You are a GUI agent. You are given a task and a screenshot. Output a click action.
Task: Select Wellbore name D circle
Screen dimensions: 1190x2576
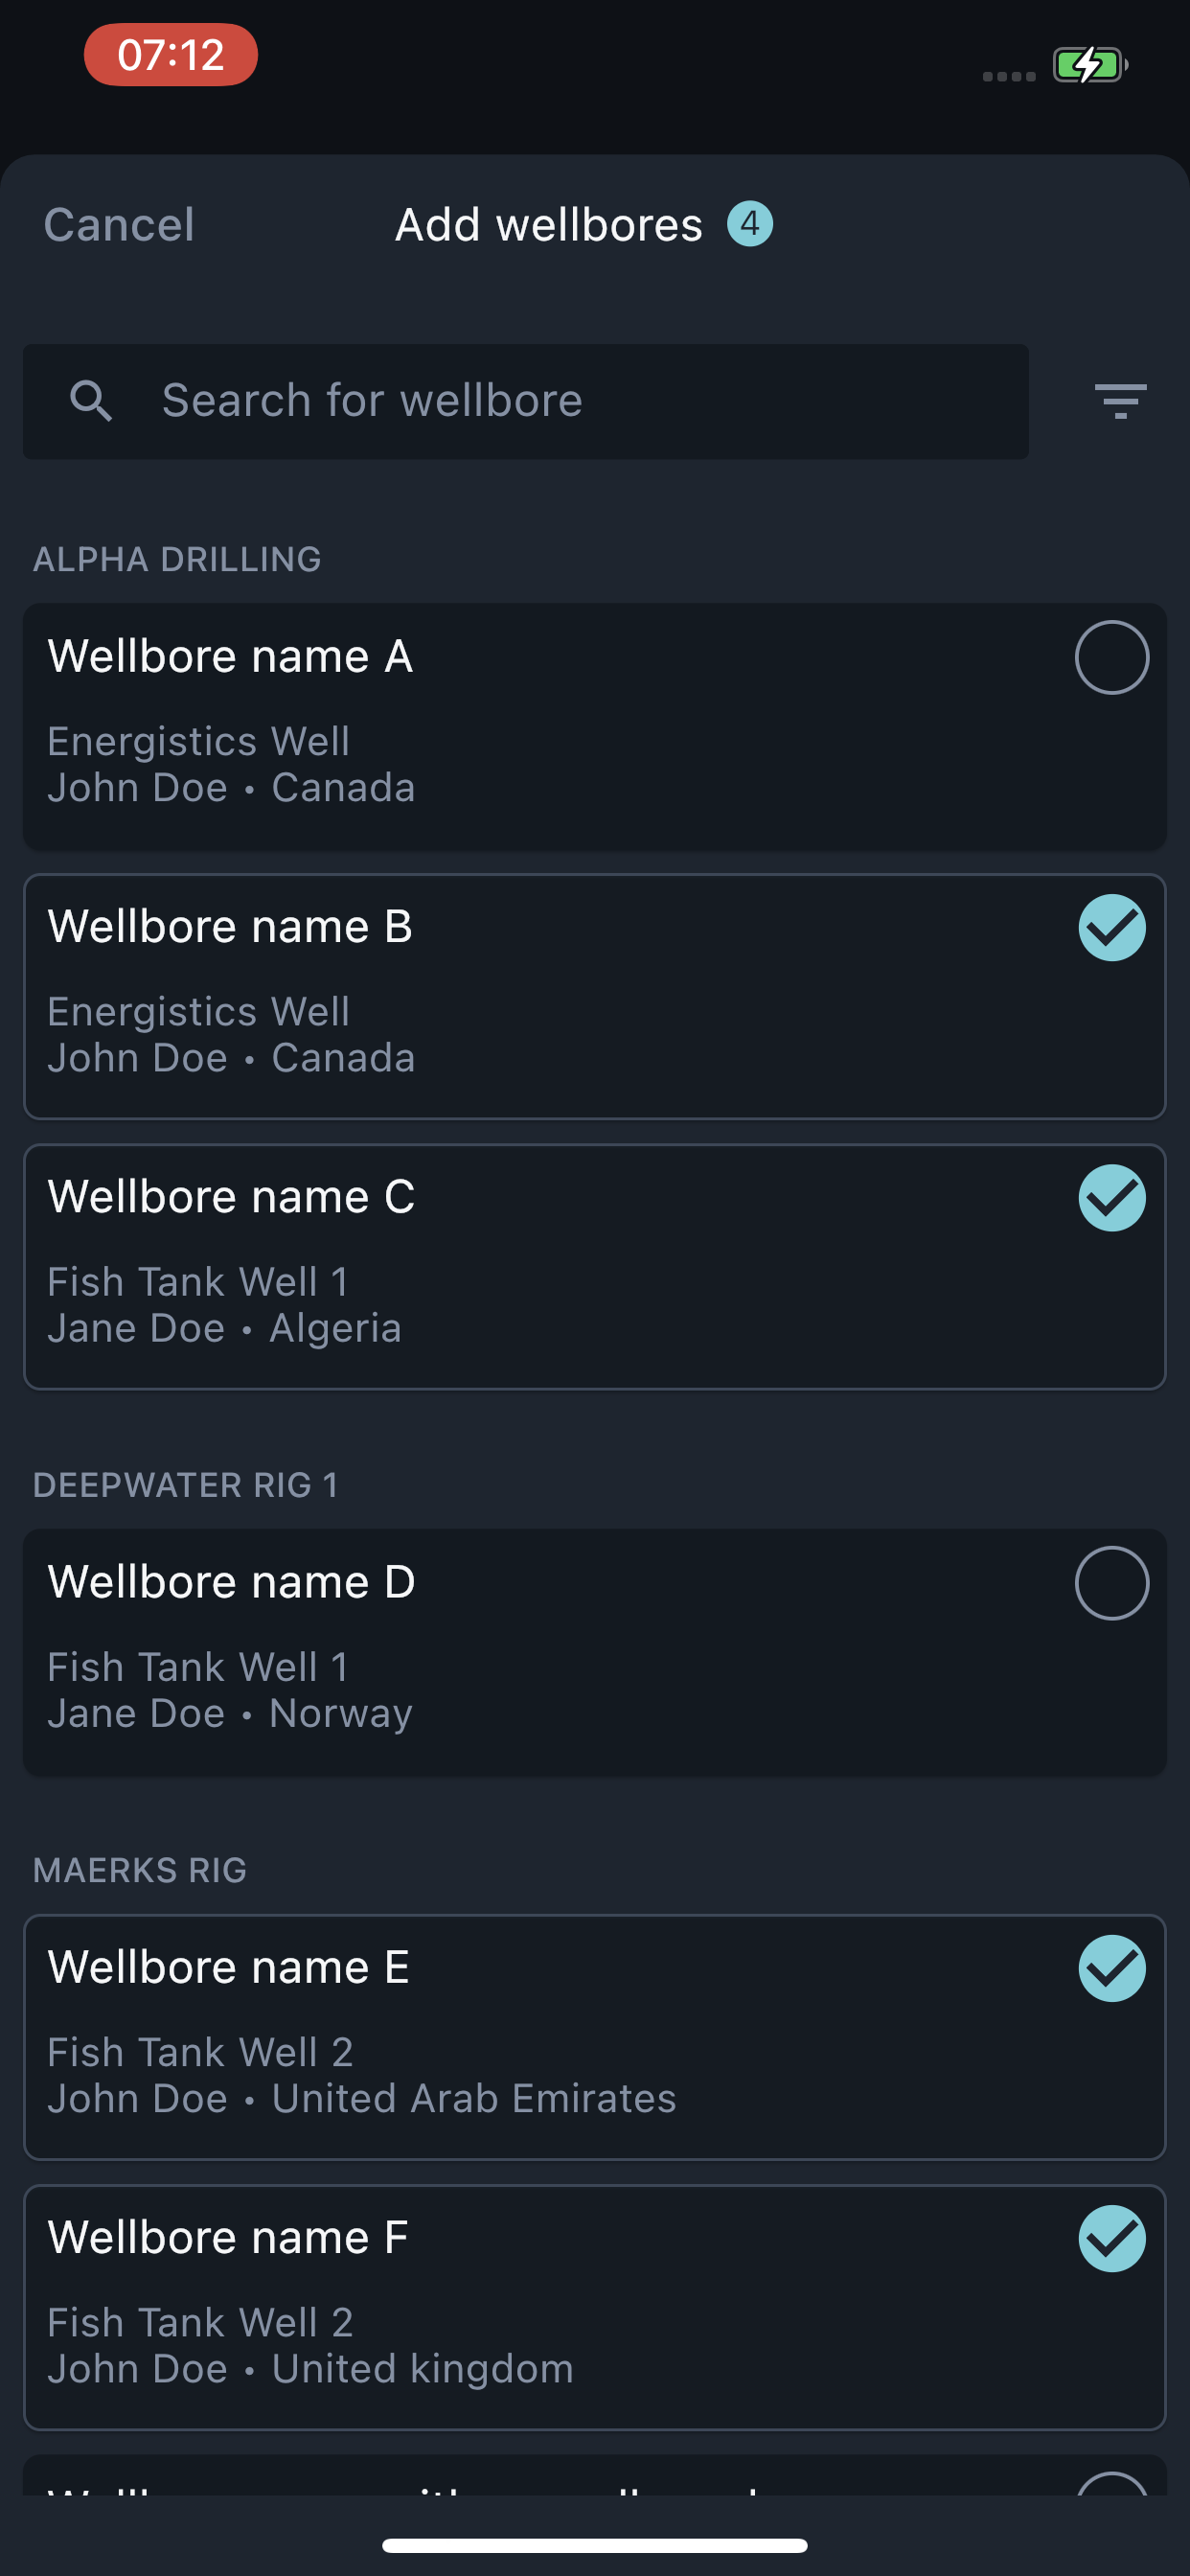pos(1112,1583)
